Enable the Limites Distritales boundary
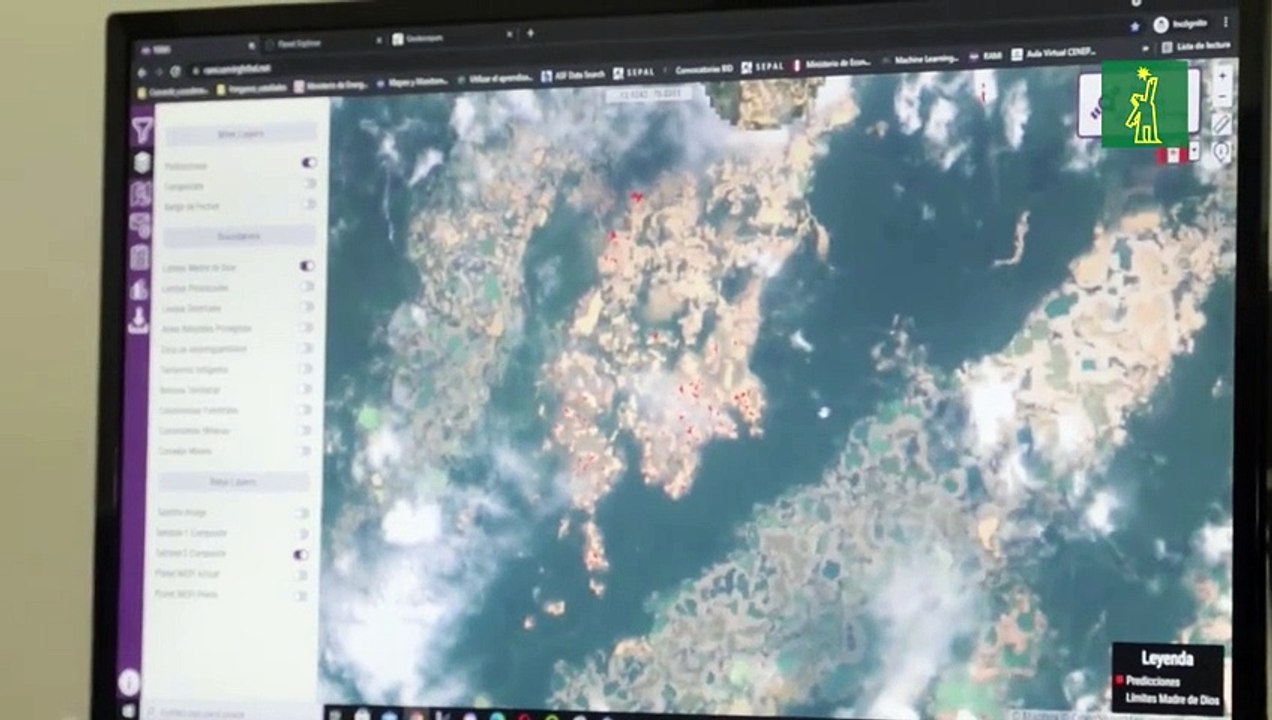The width and height of the screenshot is (1272, 720). pyautogui.click(x=307, y=307)
